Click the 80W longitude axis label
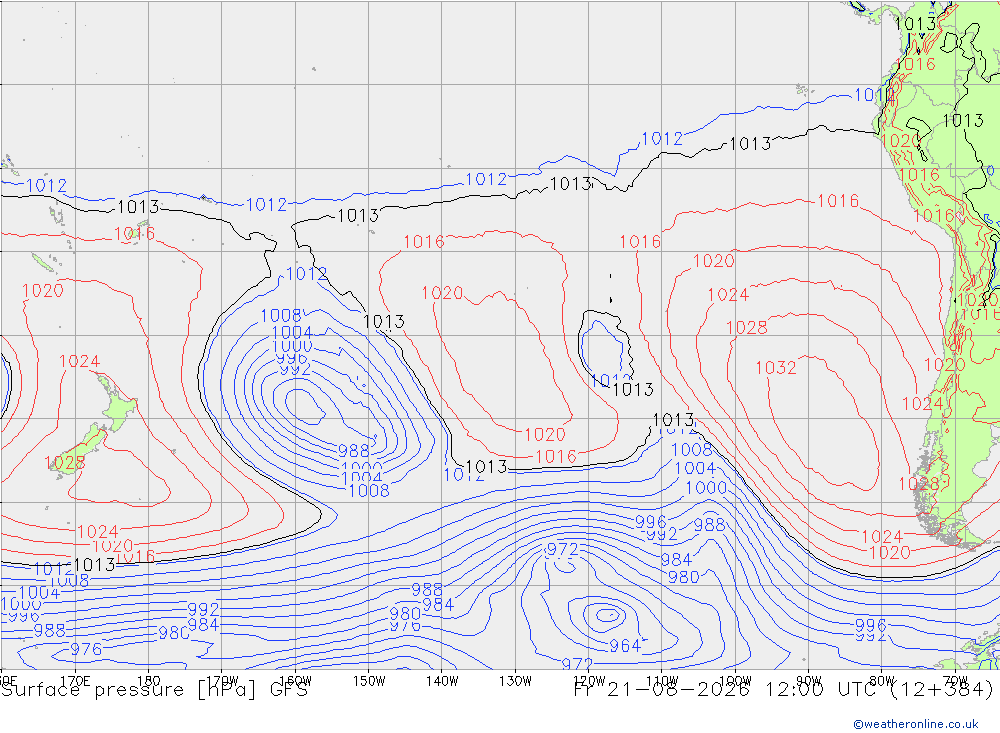 882,681
